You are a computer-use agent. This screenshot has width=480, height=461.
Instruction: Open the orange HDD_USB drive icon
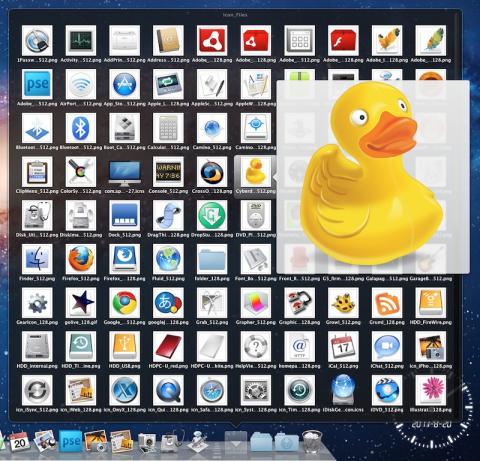point(125,347)
